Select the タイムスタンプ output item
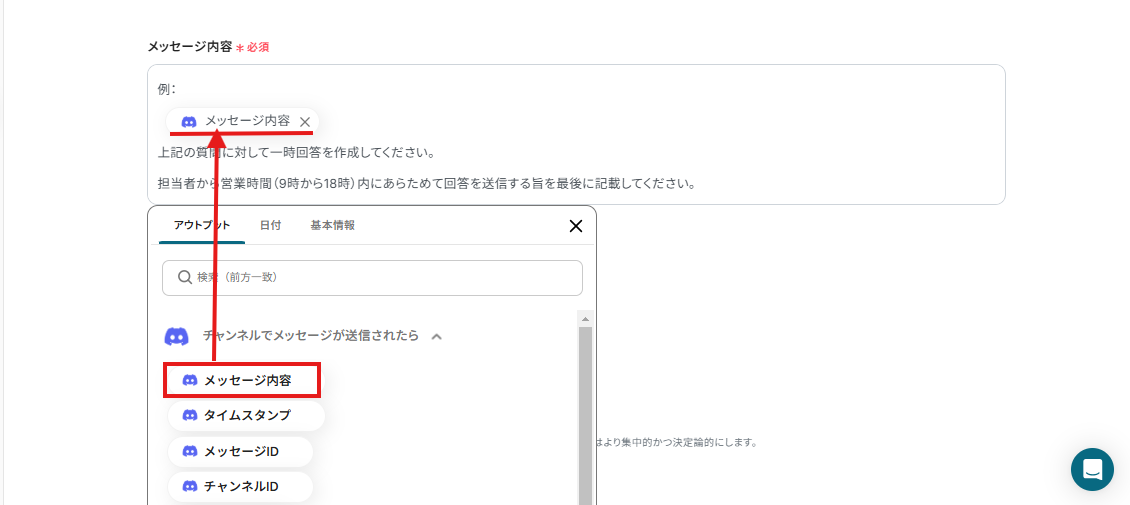 [x=246, y=416]
